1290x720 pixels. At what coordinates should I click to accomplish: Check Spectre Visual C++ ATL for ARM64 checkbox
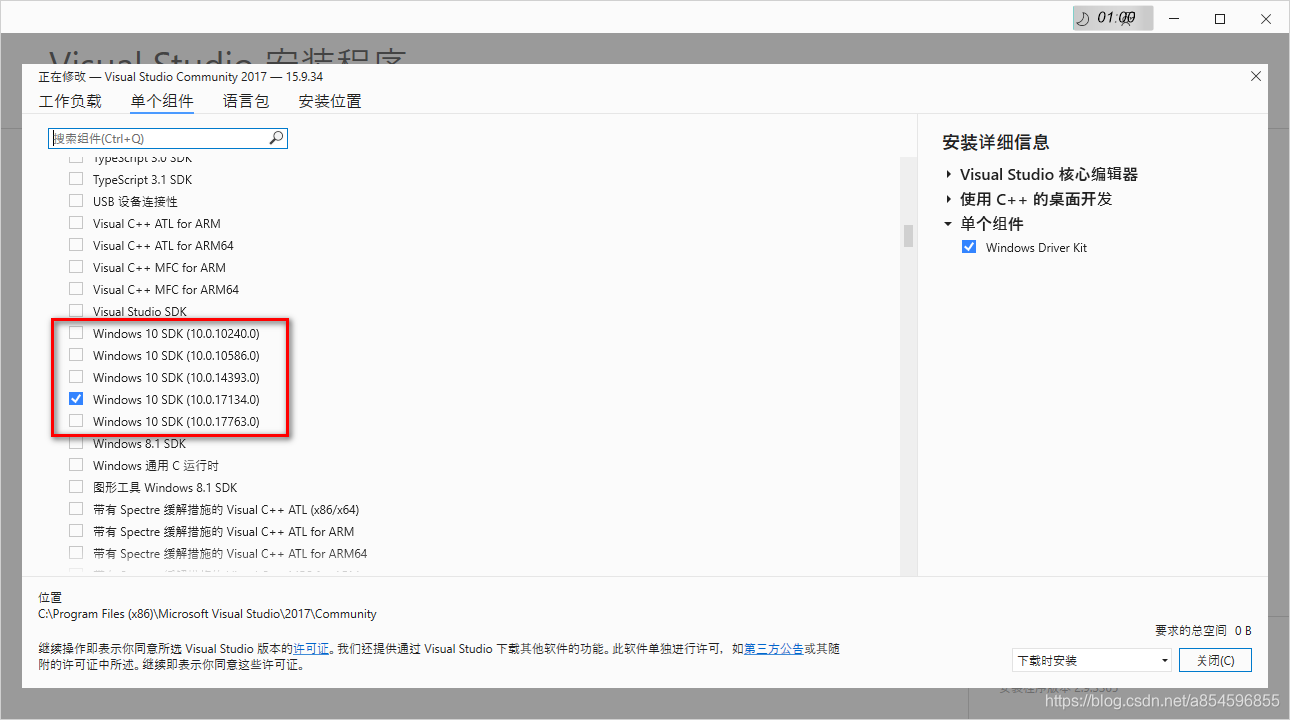(x=76, y=553)
